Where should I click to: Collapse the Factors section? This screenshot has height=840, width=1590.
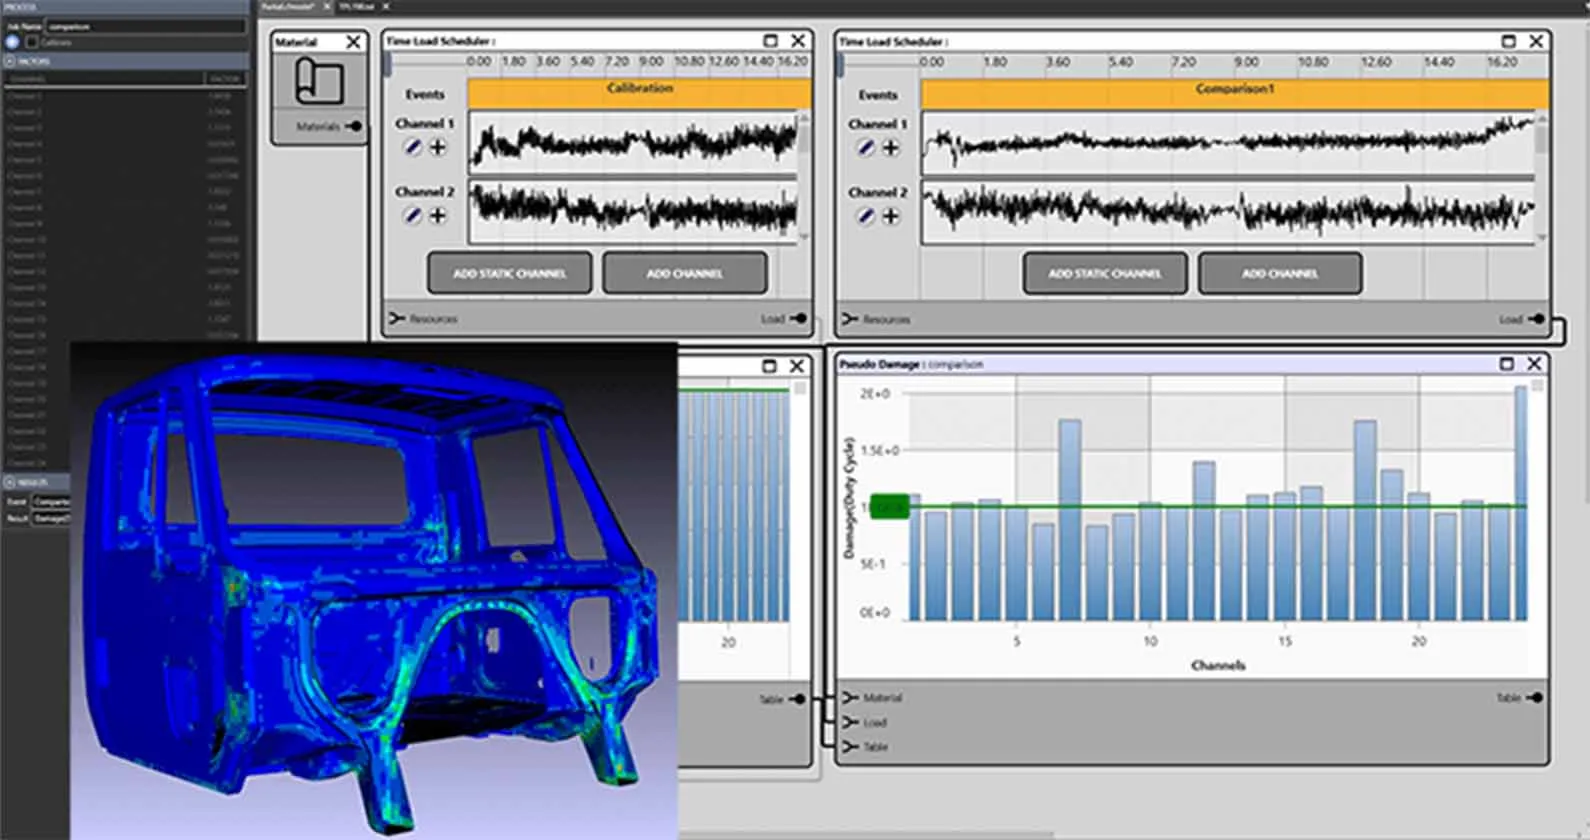pos(10,61)
